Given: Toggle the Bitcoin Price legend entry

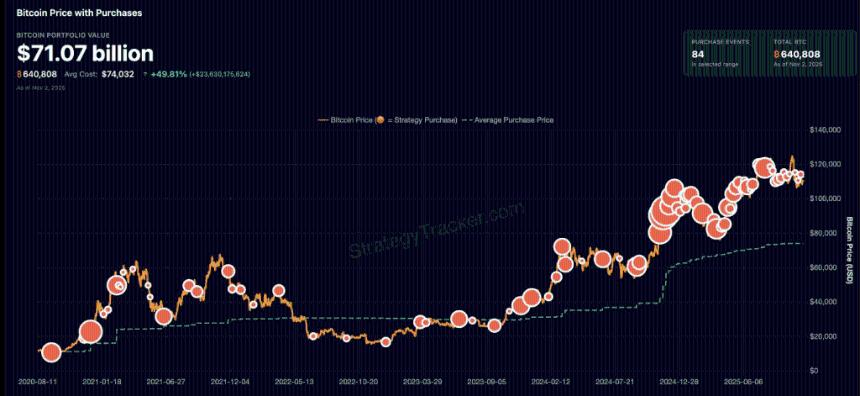Looking at the screenshot, I should pyautogui.click(x=387, y=120).
